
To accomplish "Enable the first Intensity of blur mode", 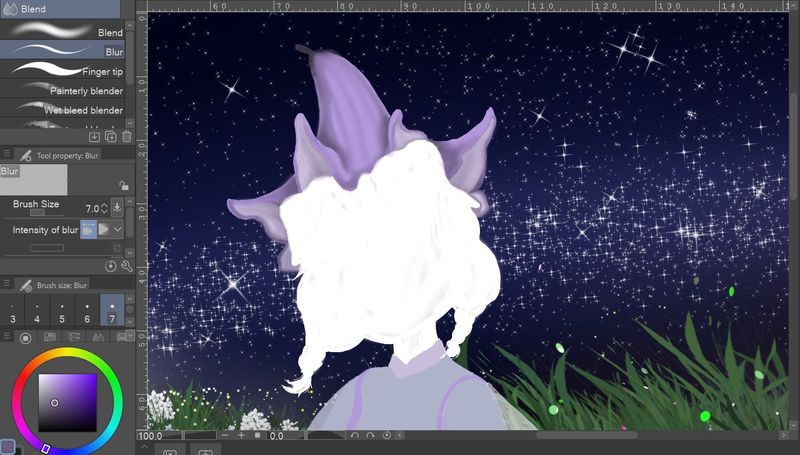I will [x=88, y=230].
